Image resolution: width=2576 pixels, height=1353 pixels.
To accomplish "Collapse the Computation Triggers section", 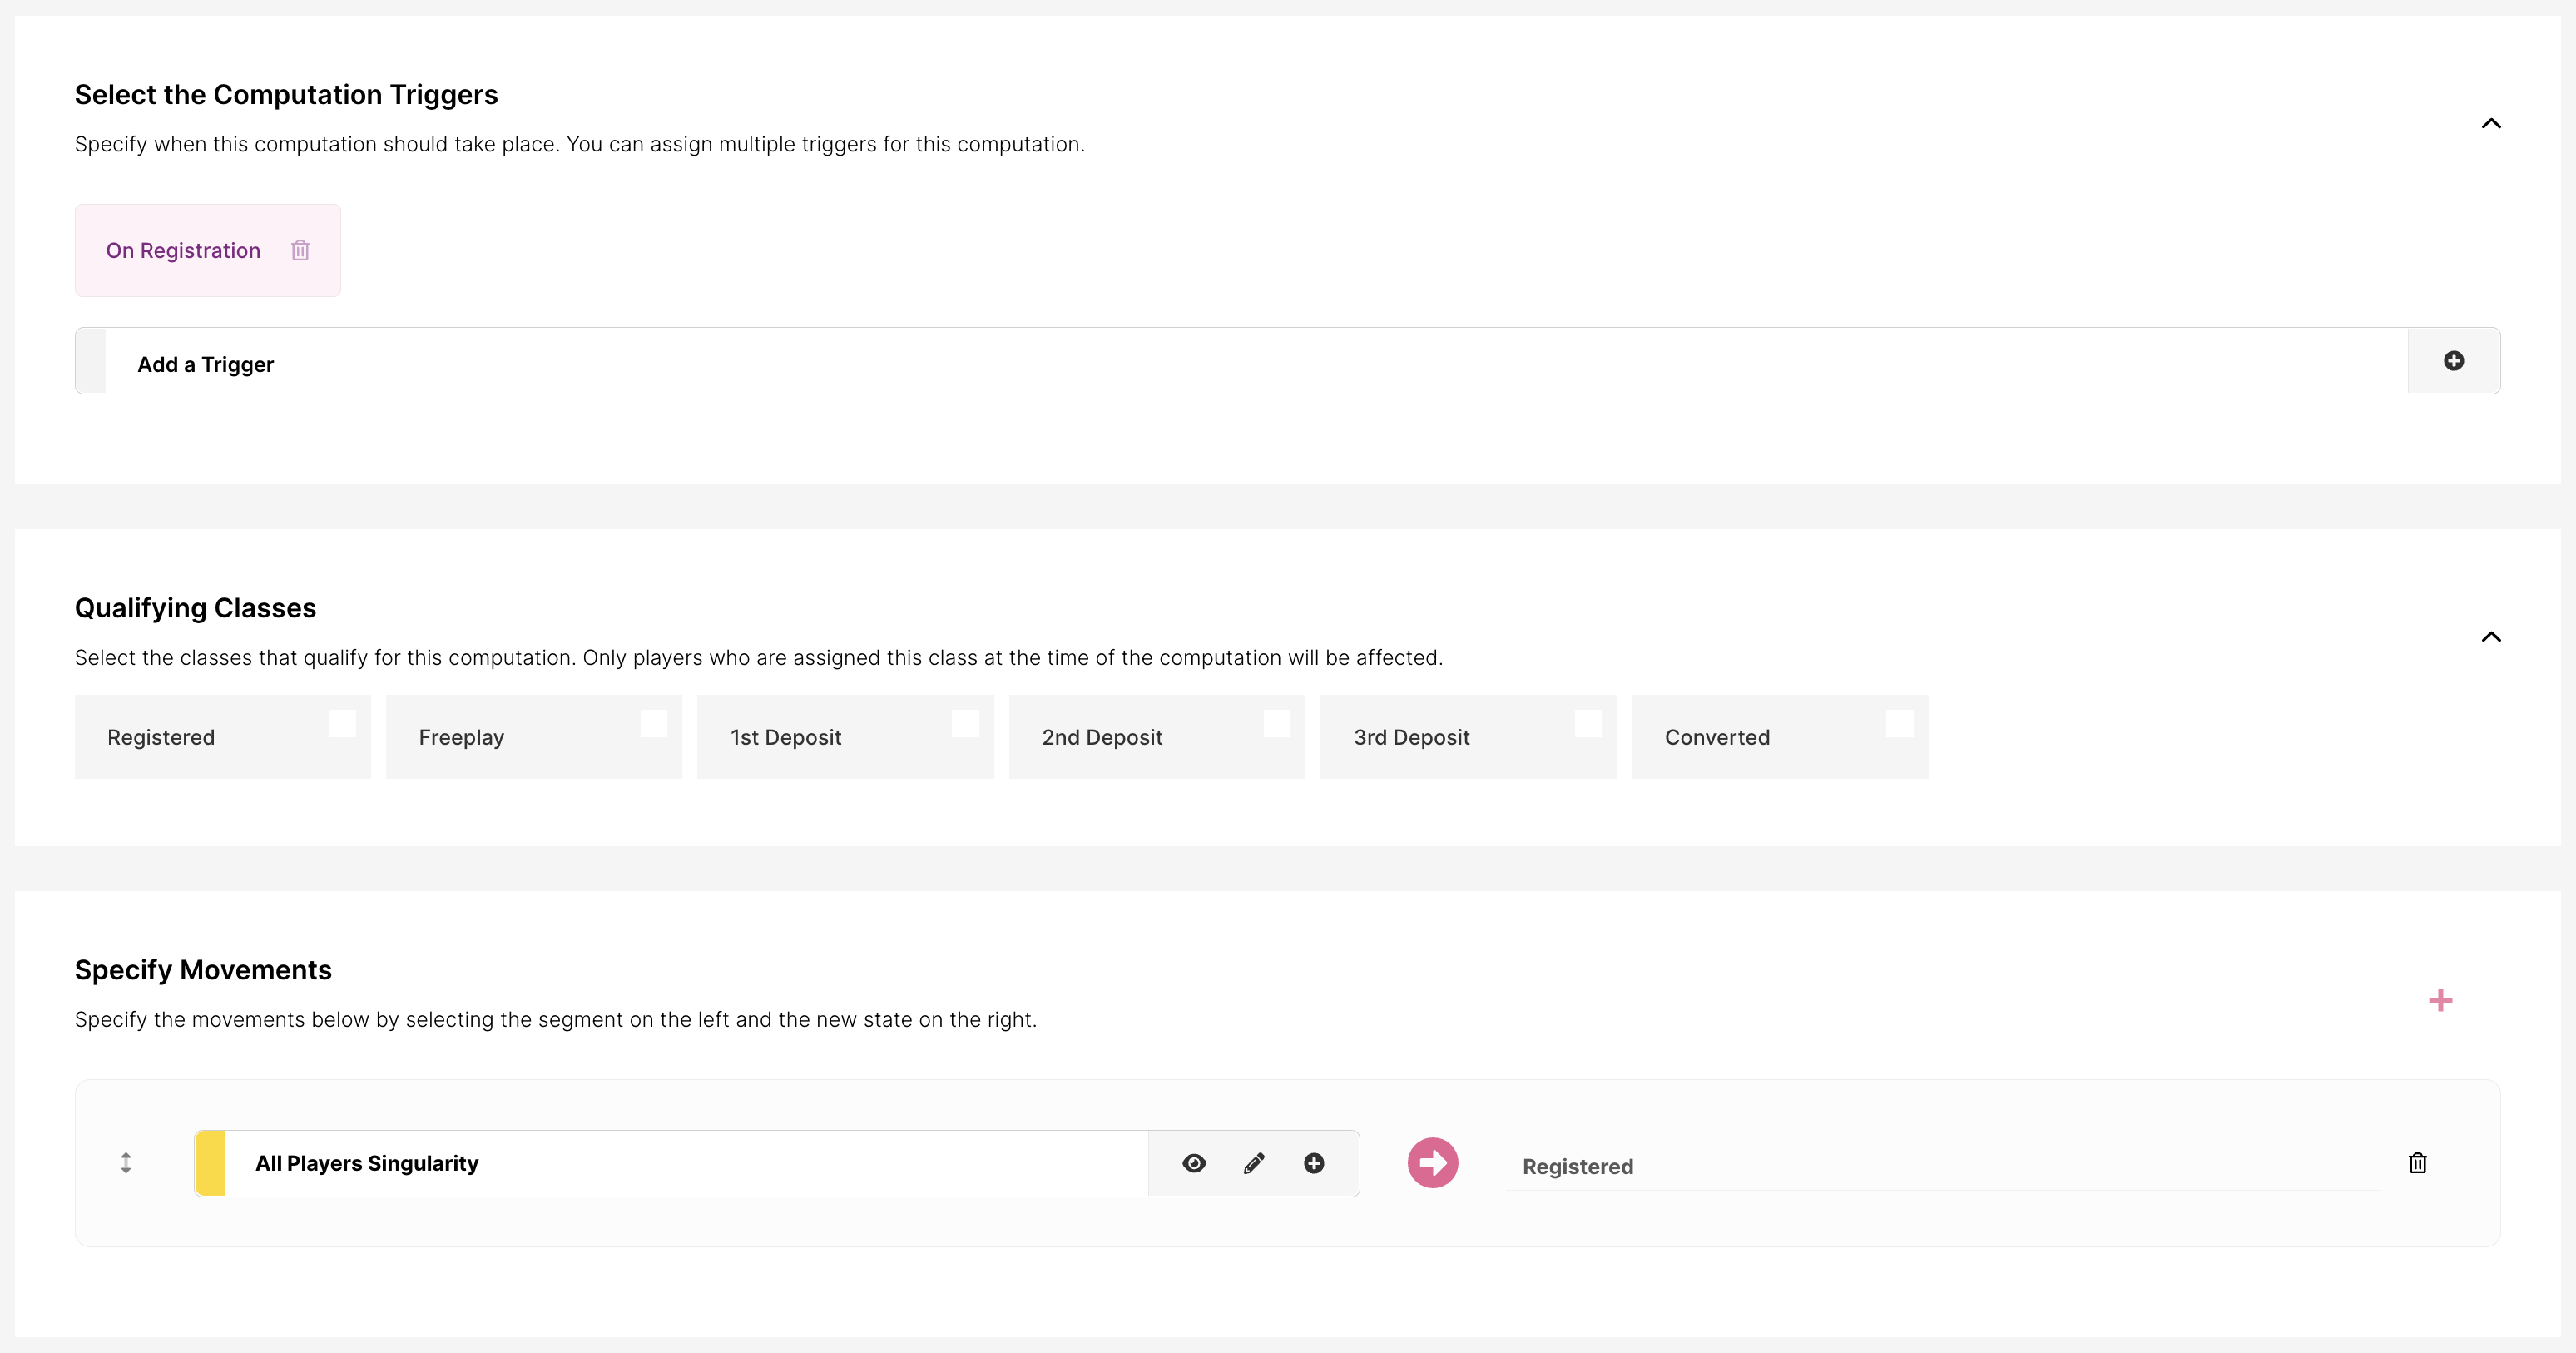I will tap(2491, 124).
